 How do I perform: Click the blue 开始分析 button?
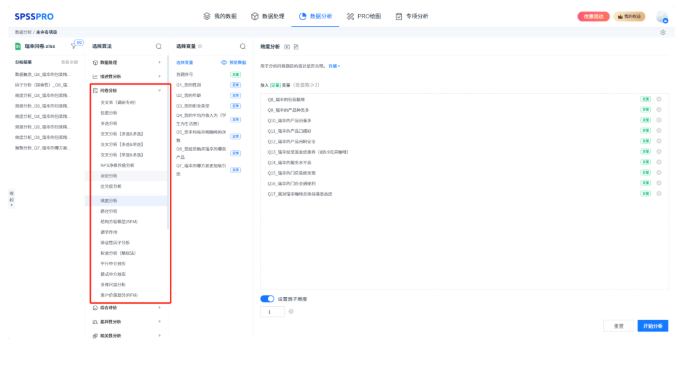point(653,326)
